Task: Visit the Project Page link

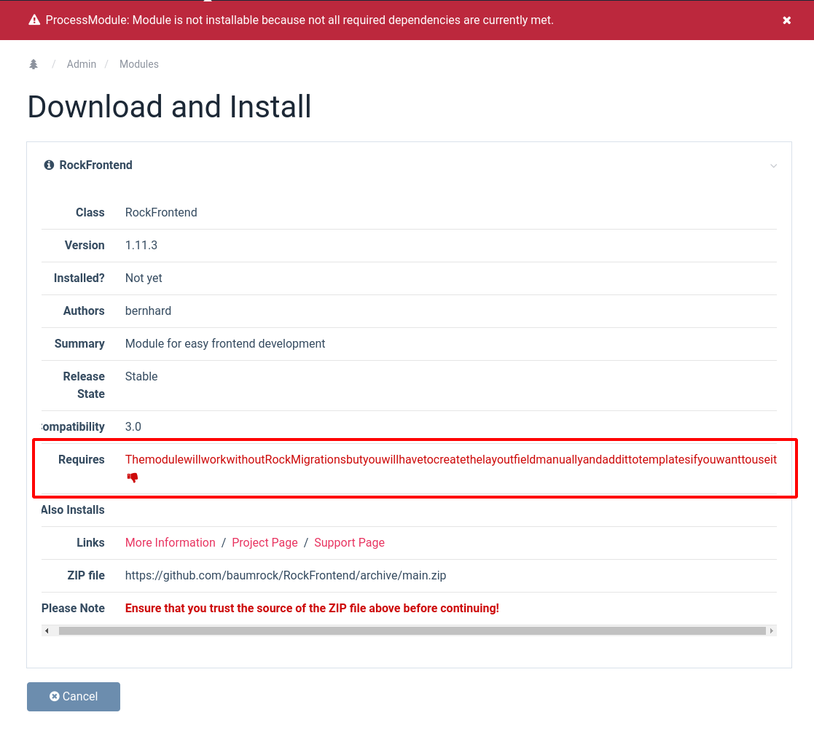Action: click(x=265, y=543)
